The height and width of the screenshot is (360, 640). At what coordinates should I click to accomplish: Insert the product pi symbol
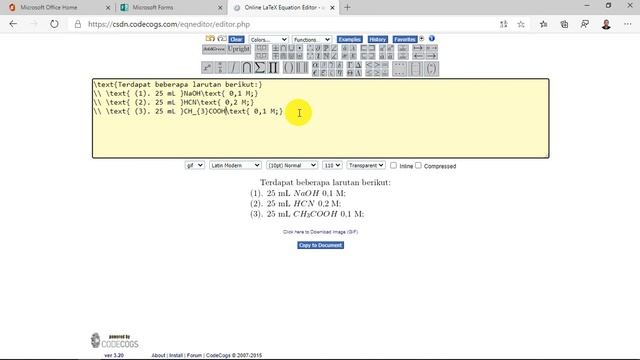(273, 67)
